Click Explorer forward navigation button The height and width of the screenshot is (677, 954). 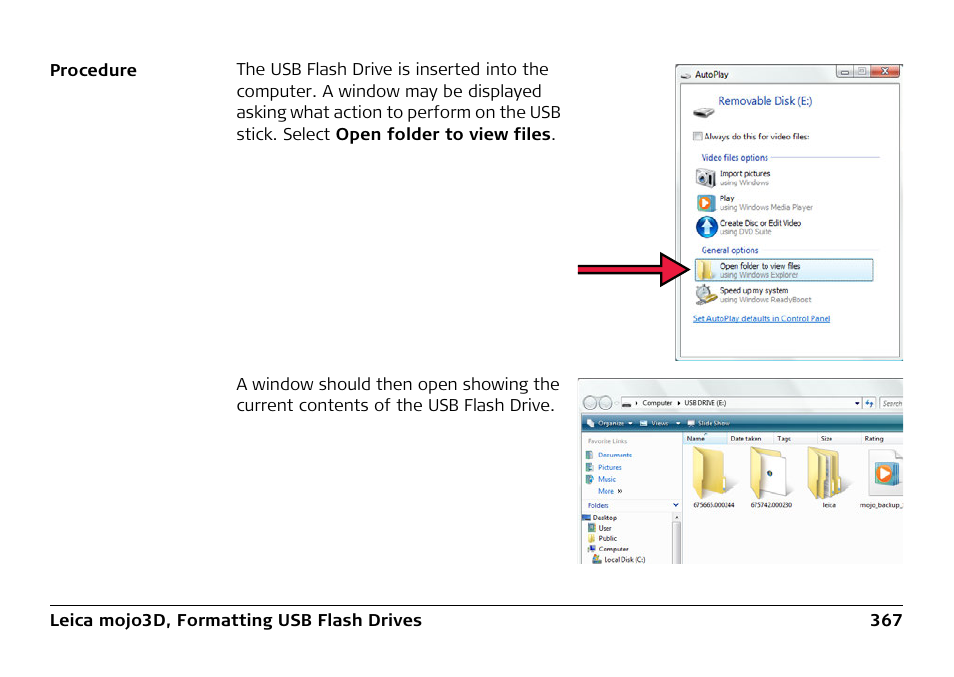(605, 403)
